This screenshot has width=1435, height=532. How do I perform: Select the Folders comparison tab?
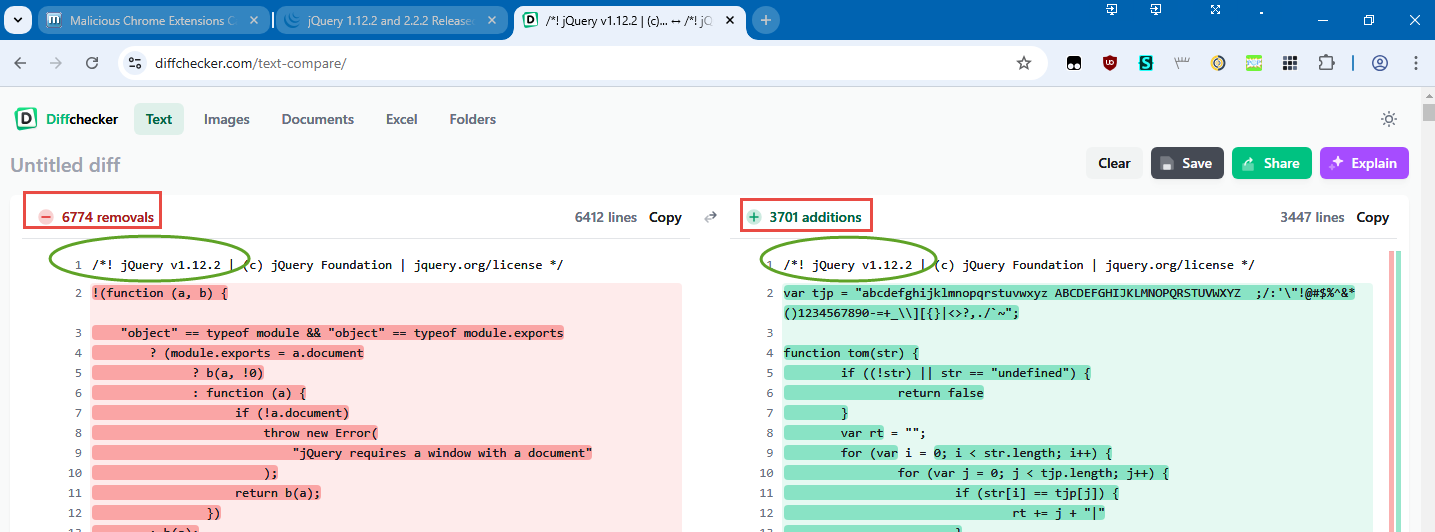point(472,119)
